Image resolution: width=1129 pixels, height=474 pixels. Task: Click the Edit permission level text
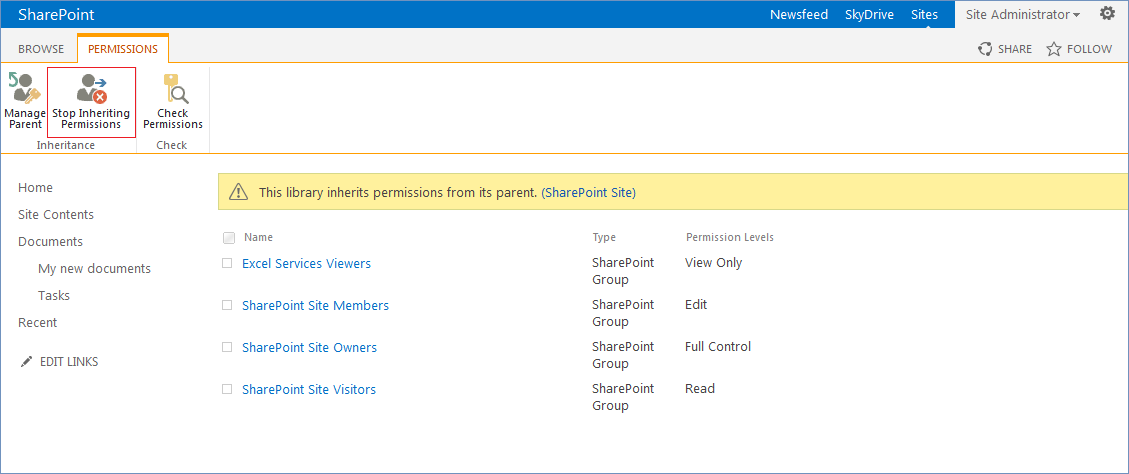point(696,304)
